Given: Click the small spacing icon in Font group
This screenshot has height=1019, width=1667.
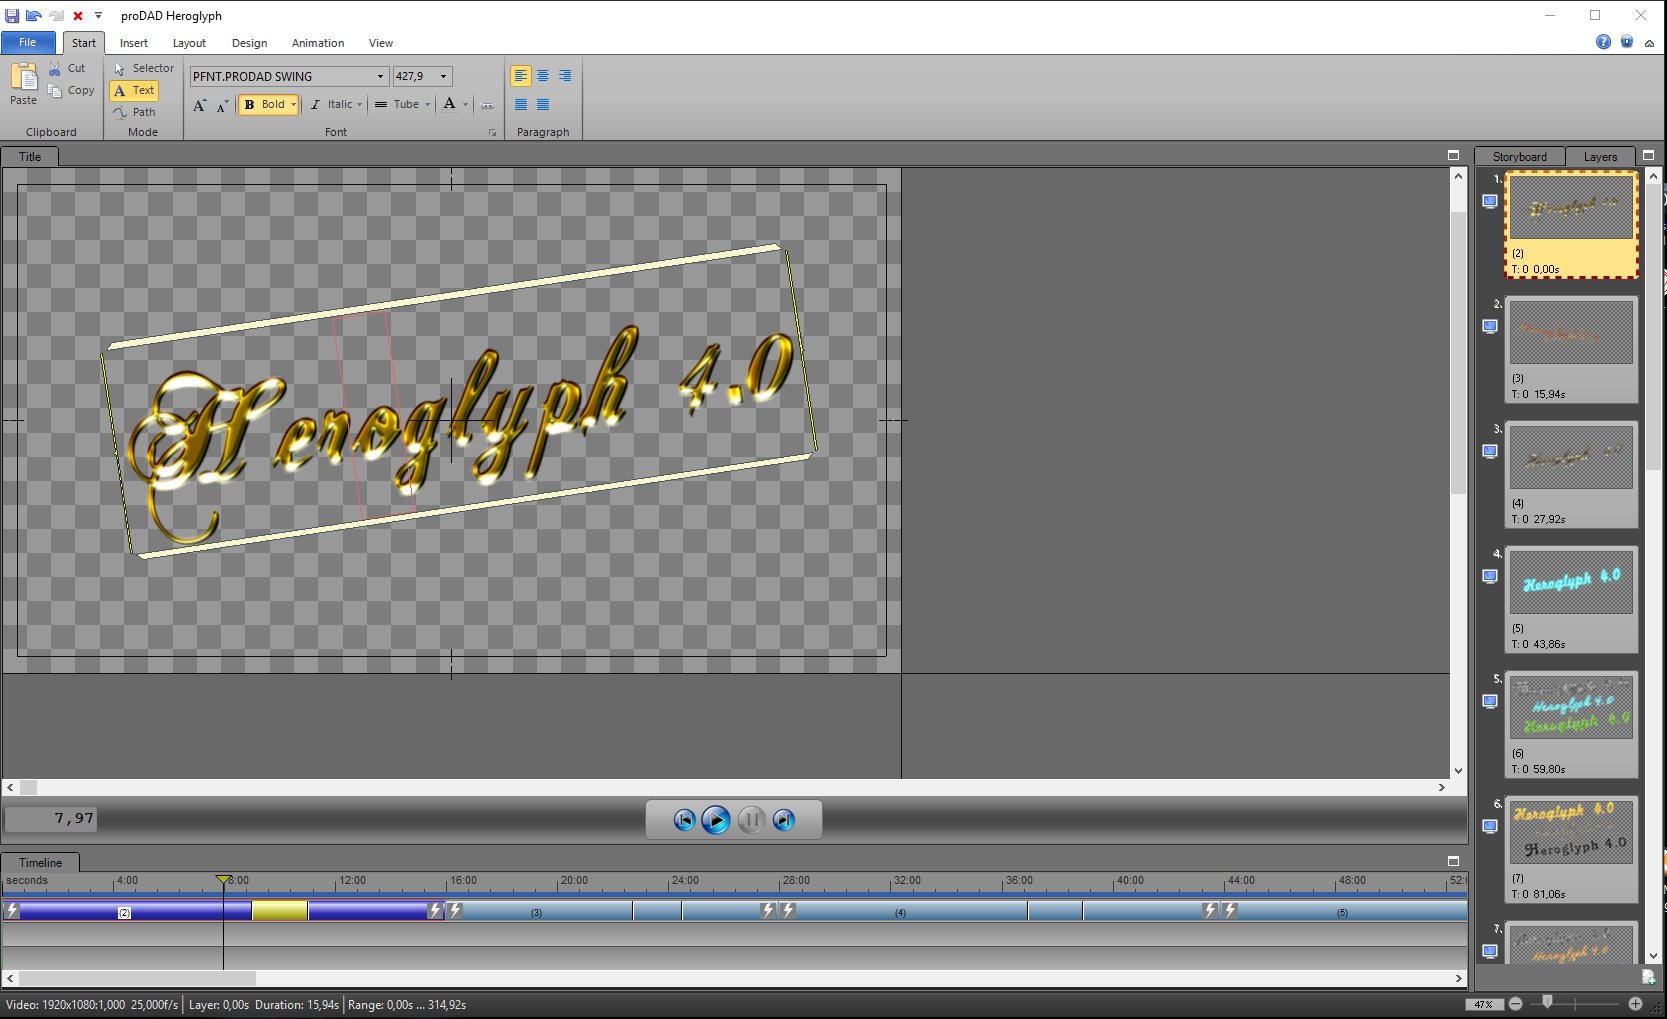Looking at the screenshot, I should [487, 104].
